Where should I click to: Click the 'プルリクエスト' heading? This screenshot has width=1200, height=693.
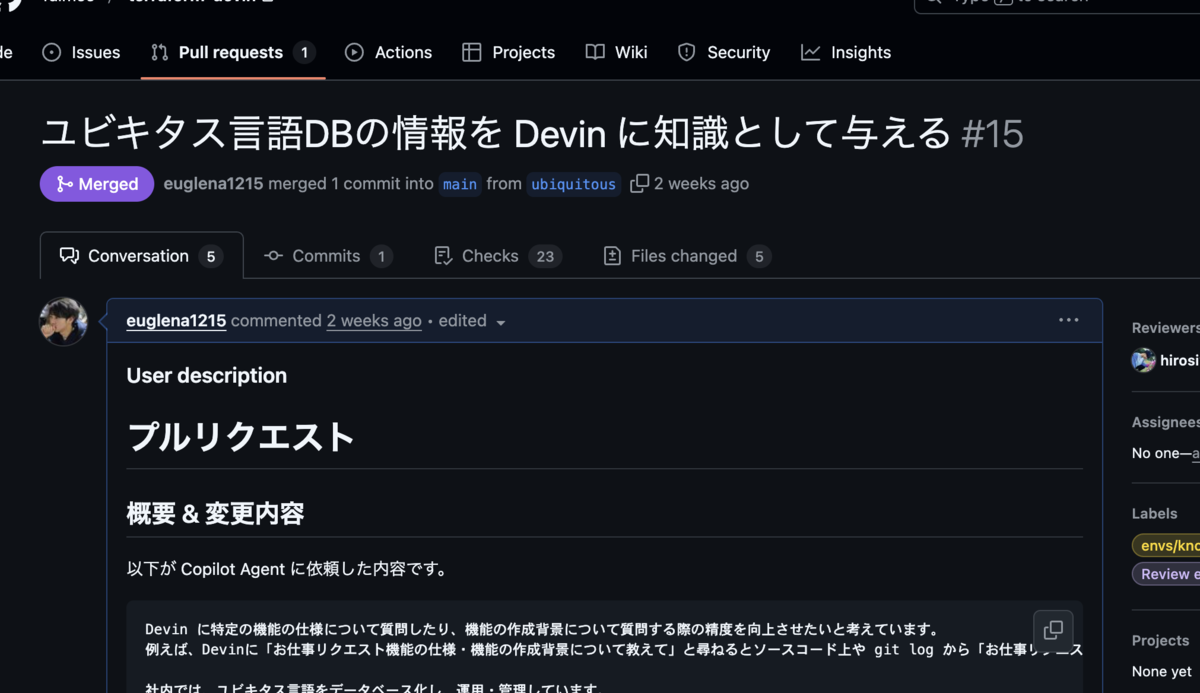pos(241,437)
